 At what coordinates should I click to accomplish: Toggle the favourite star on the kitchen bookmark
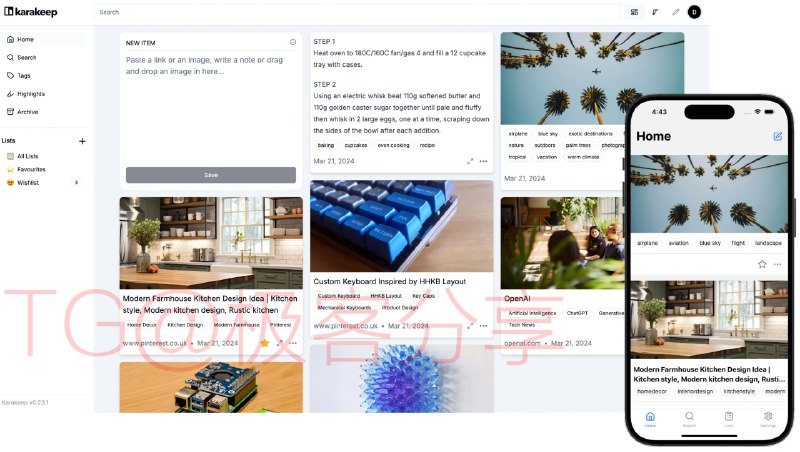point(264,343)
